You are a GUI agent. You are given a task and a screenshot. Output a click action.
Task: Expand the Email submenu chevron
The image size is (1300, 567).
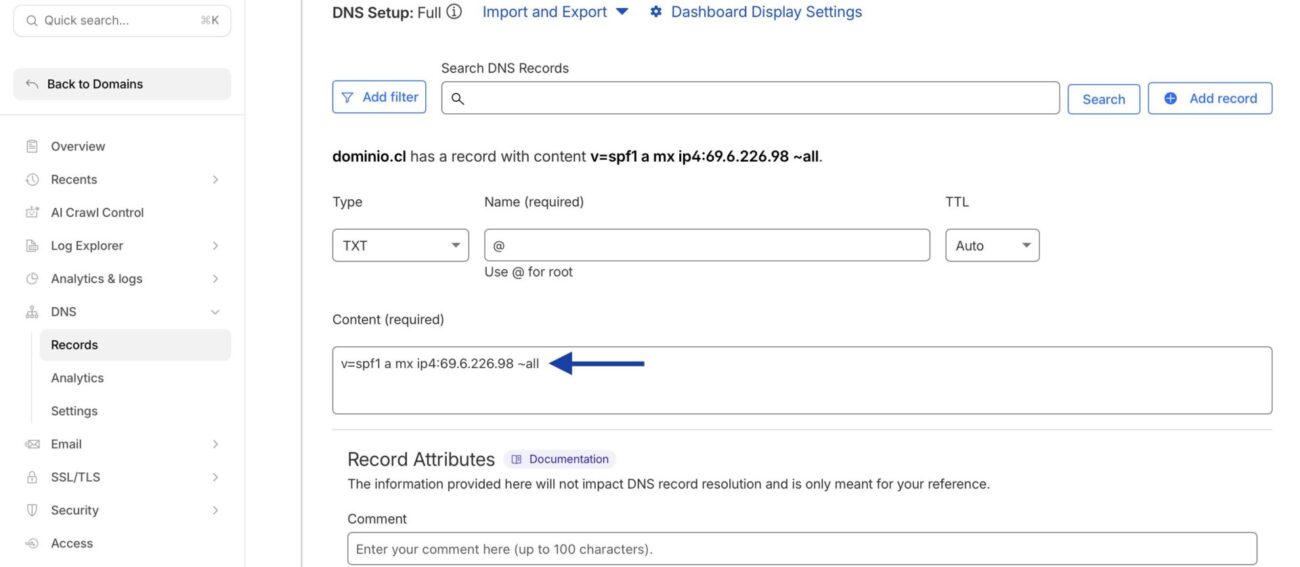coord(215,444)
